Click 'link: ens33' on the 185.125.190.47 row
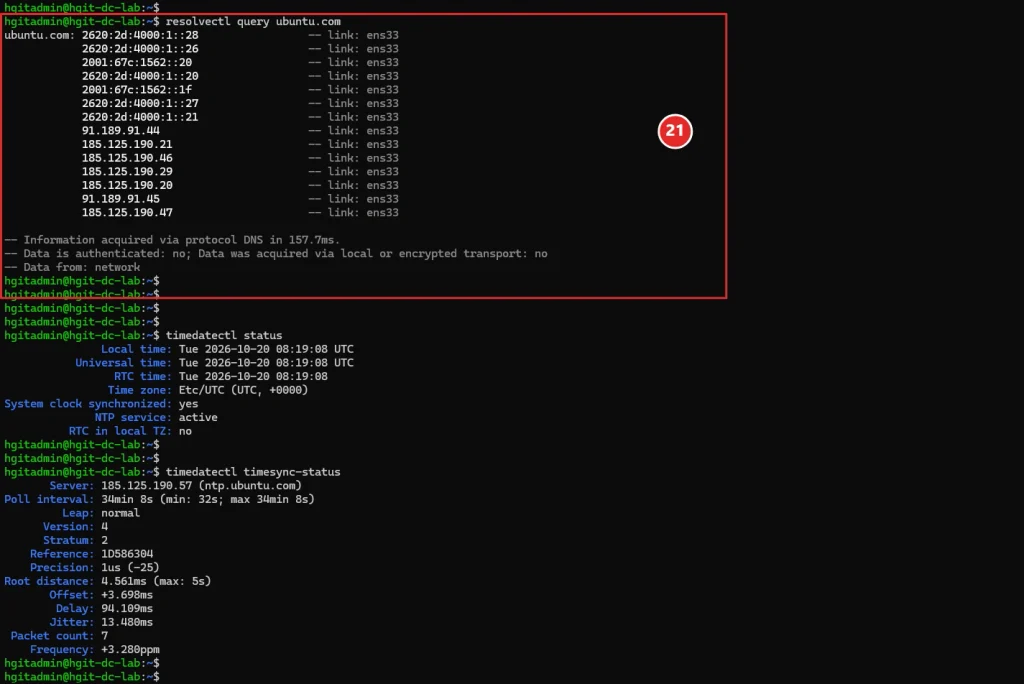The image size is (1024, 684). (x=362, y=213)
